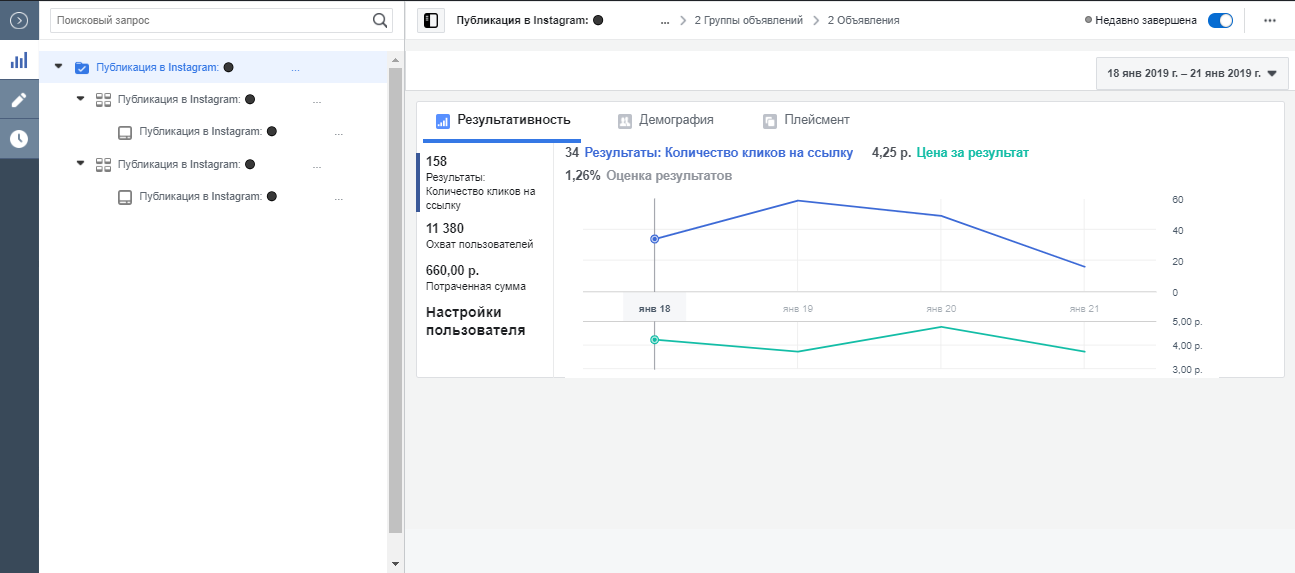Image resolution: width=1295 pixels, height=573 pixels.
Task: Click the Недавно завершена status label
Action: 1145,20
